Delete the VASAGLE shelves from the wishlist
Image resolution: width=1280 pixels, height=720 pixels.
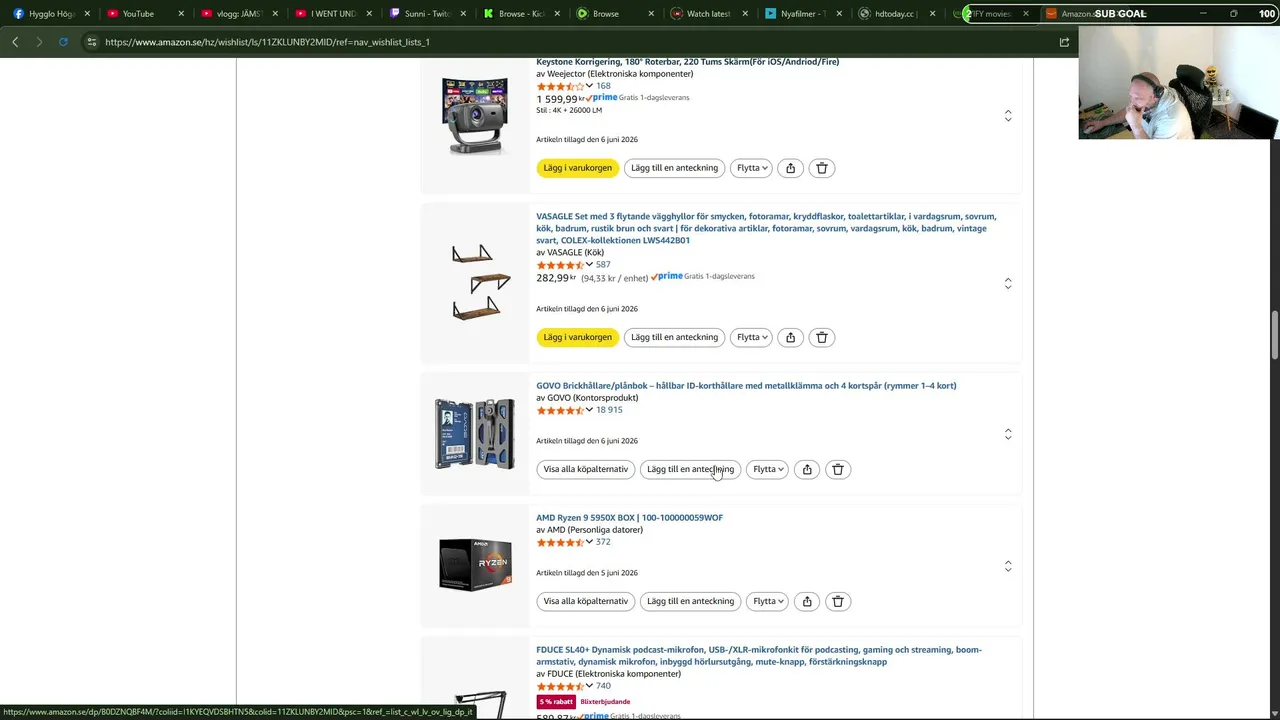[822, 337]
